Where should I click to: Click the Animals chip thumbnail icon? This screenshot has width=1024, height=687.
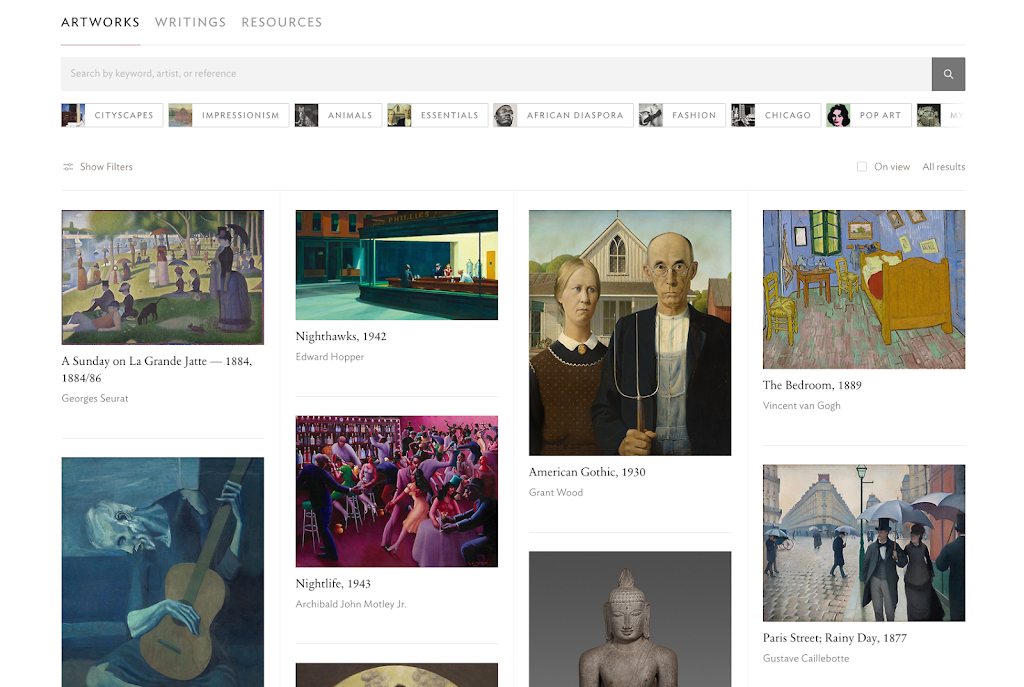point(306,115)
